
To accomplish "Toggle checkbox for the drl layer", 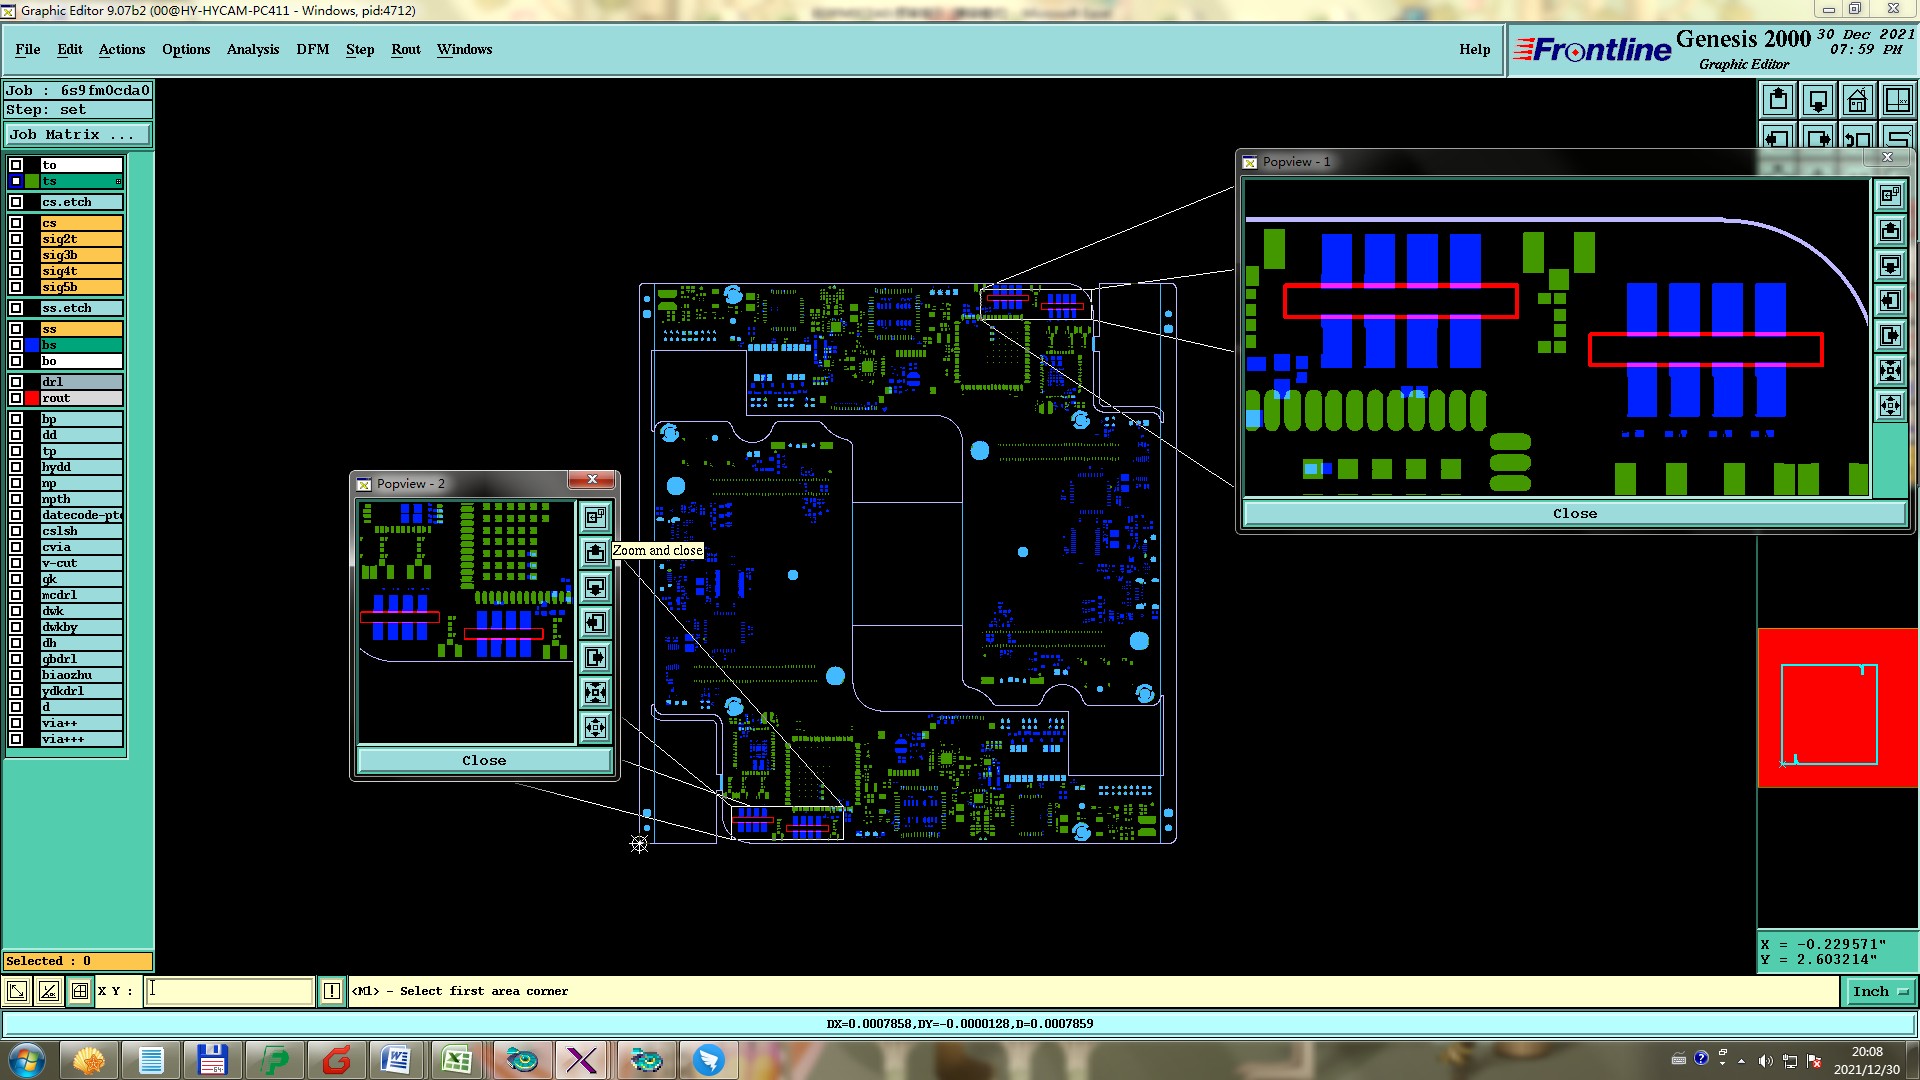I will click(16, 382).
